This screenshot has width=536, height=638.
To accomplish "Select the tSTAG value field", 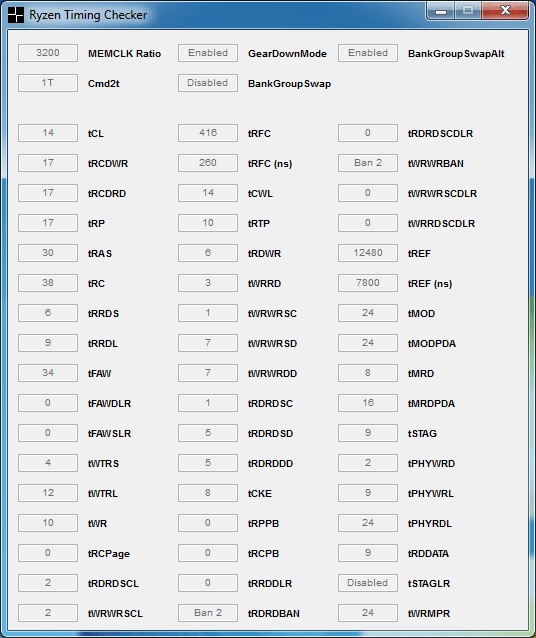I will coord(368,433).
